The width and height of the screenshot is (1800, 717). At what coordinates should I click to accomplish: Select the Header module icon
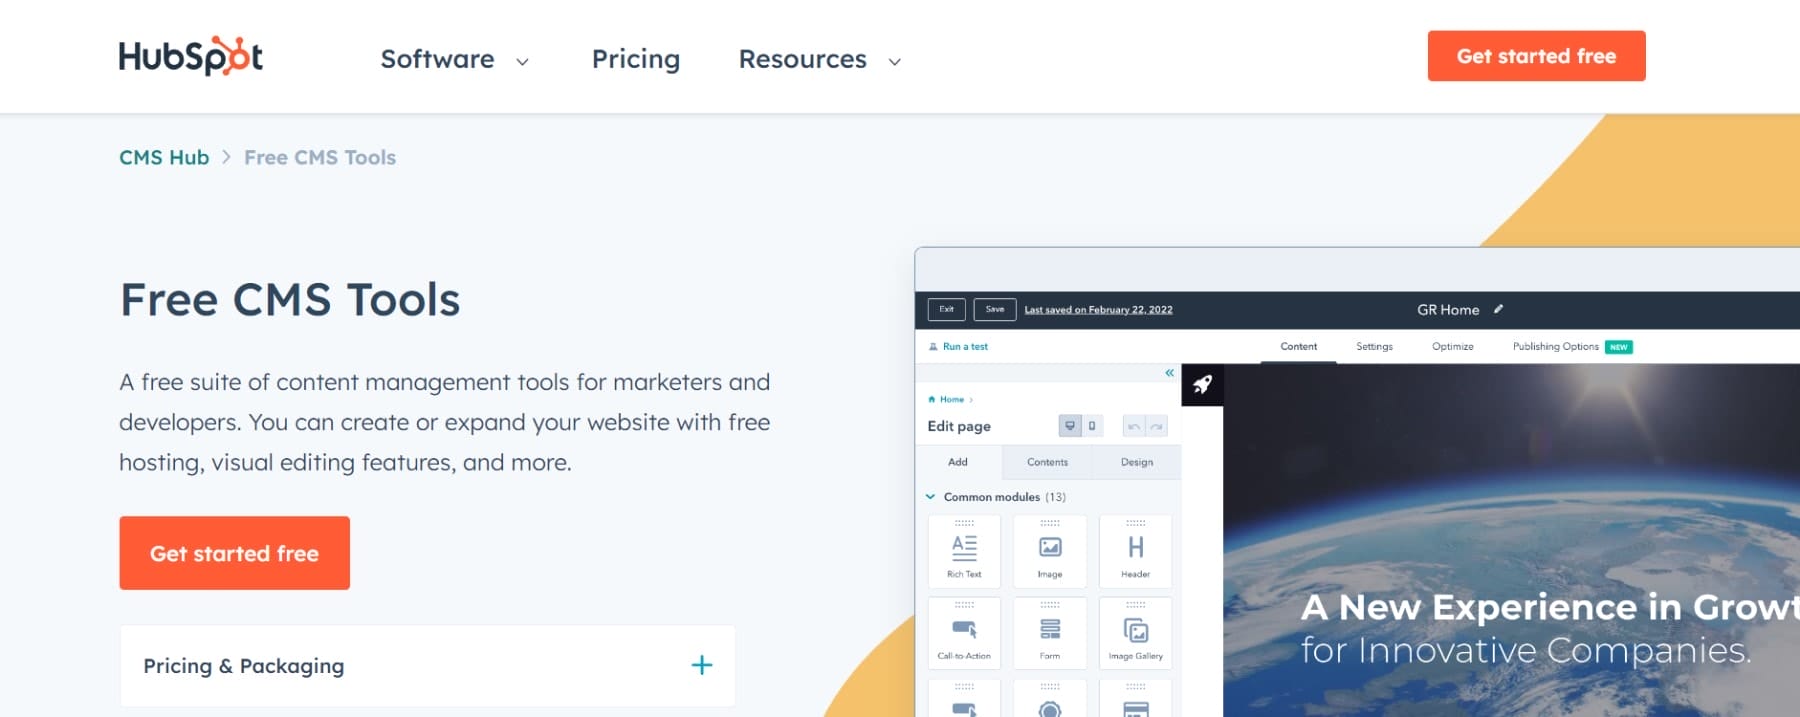point(1136,551)
